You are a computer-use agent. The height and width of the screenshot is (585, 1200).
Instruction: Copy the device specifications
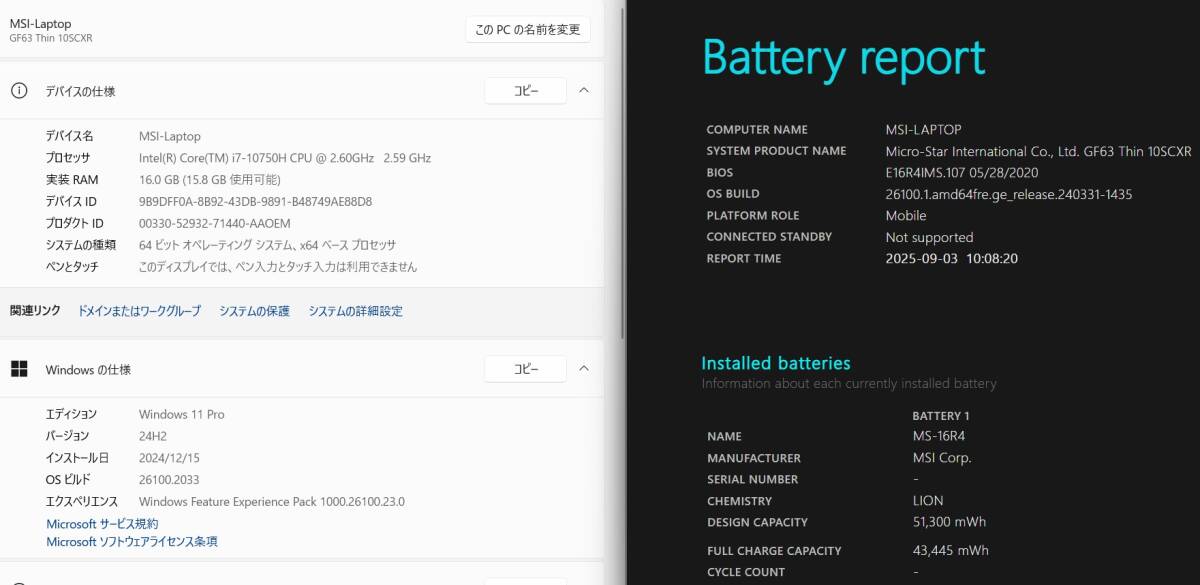(x=526, y=91)
